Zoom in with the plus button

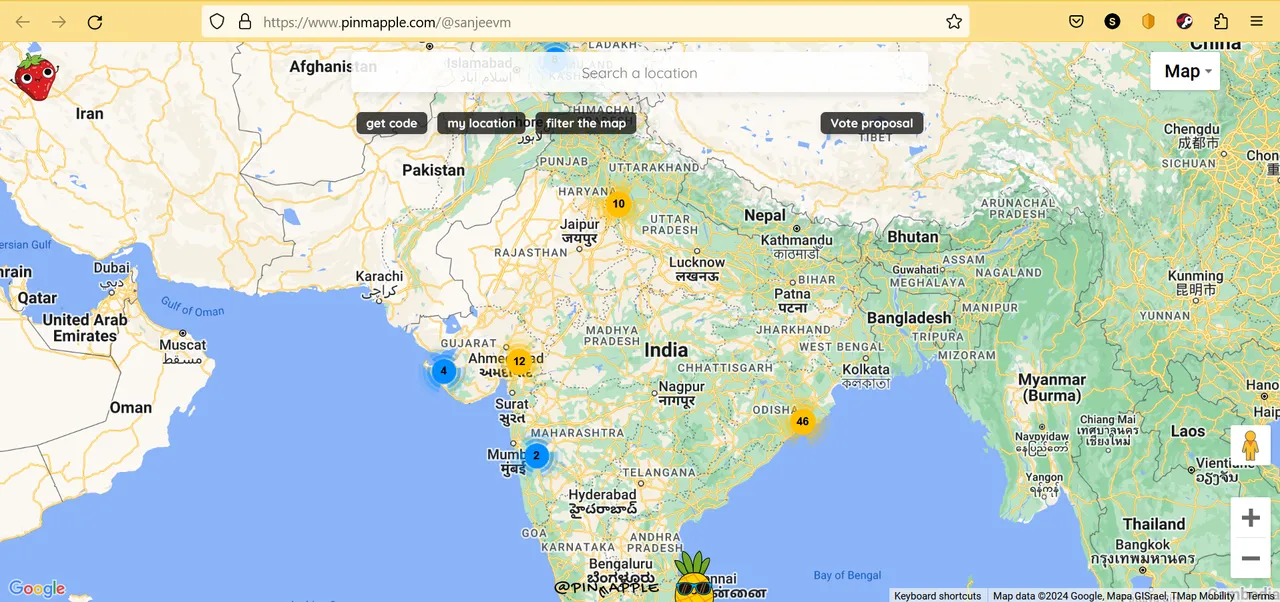click(1250, 518)
